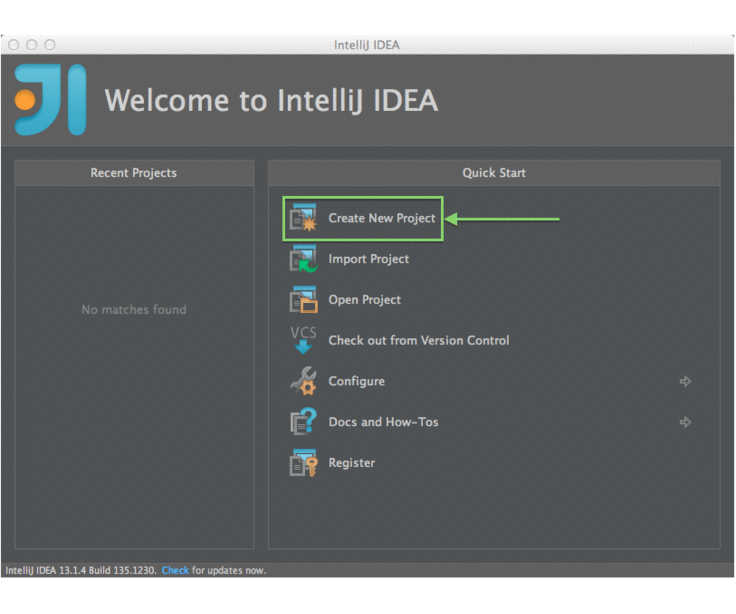Close the IntelliJ IDEA welcome window
This screenshot has width=736, height=614.
[14, 45]
